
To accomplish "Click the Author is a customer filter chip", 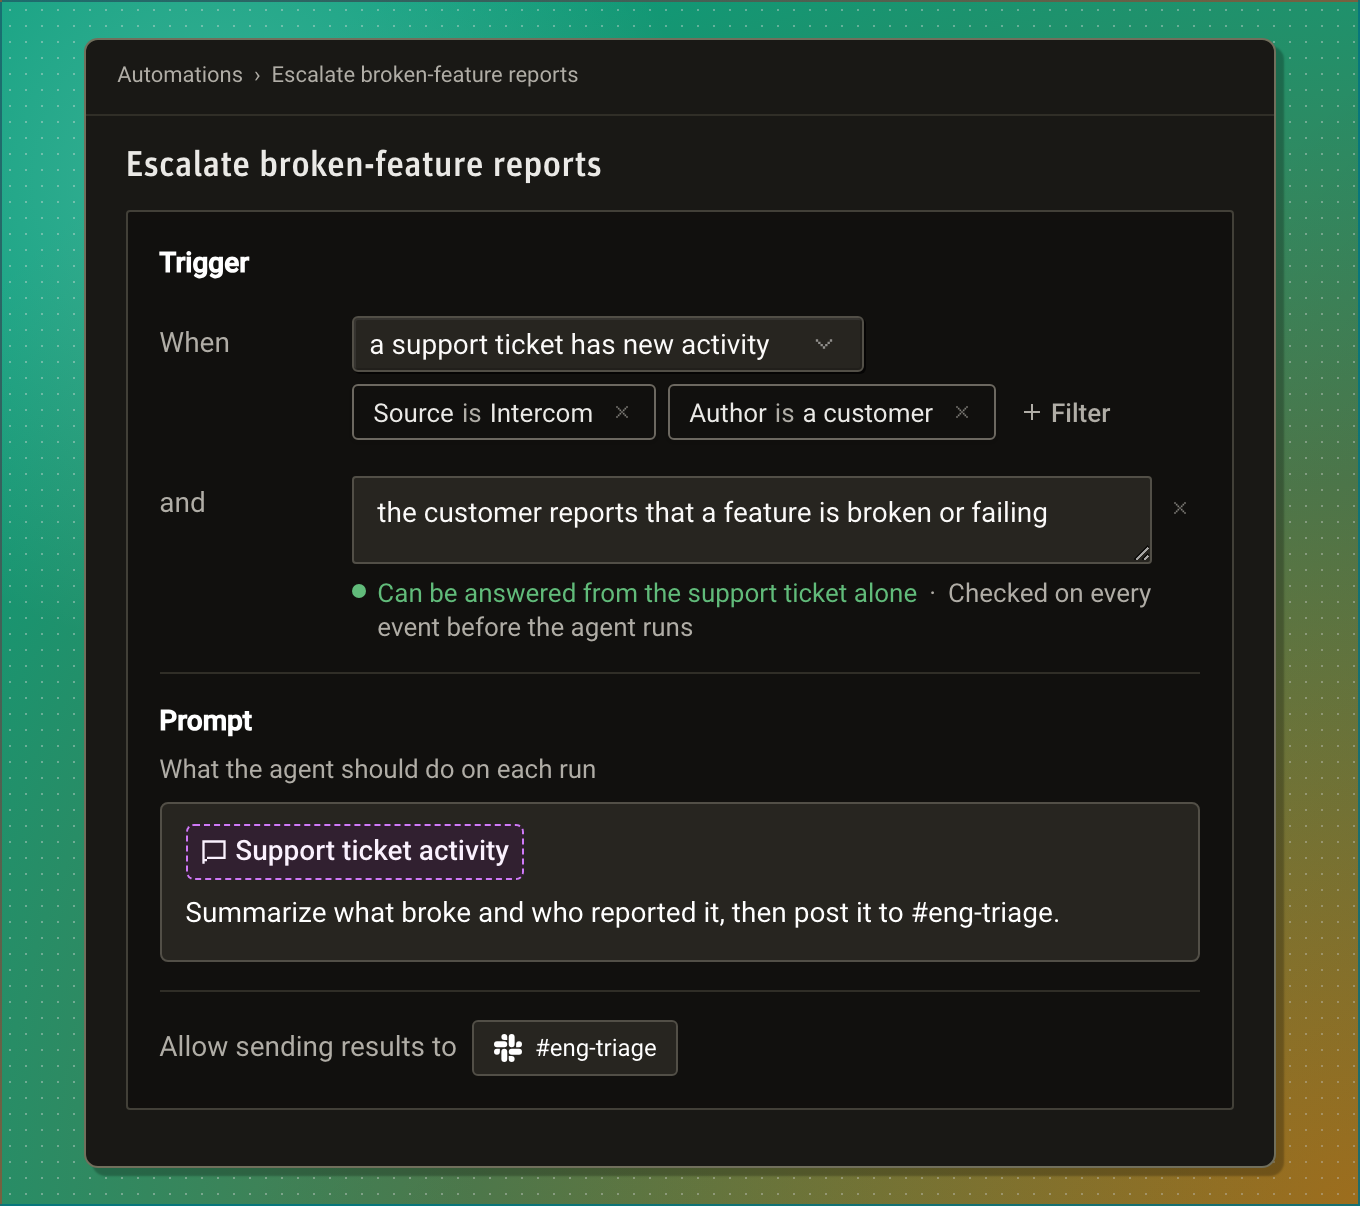I will click(832, 412).
